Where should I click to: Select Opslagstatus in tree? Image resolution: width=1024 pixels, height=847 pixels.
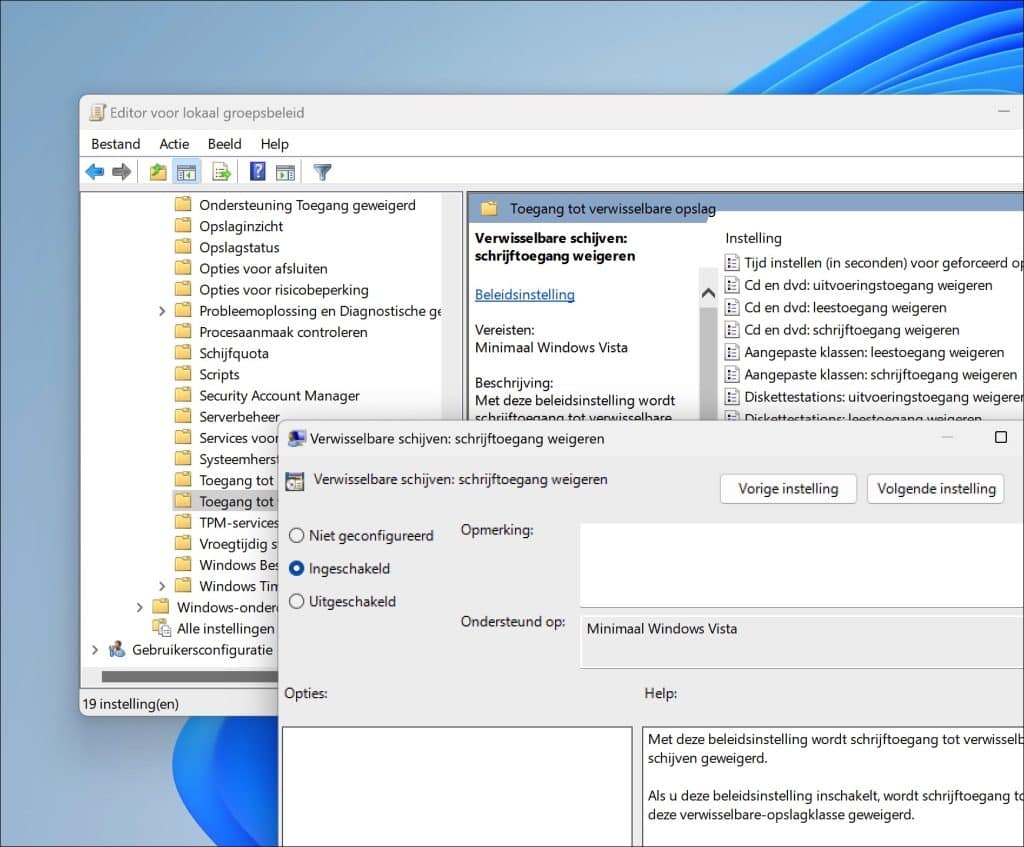pyautogui.click(x=239, y=248)
